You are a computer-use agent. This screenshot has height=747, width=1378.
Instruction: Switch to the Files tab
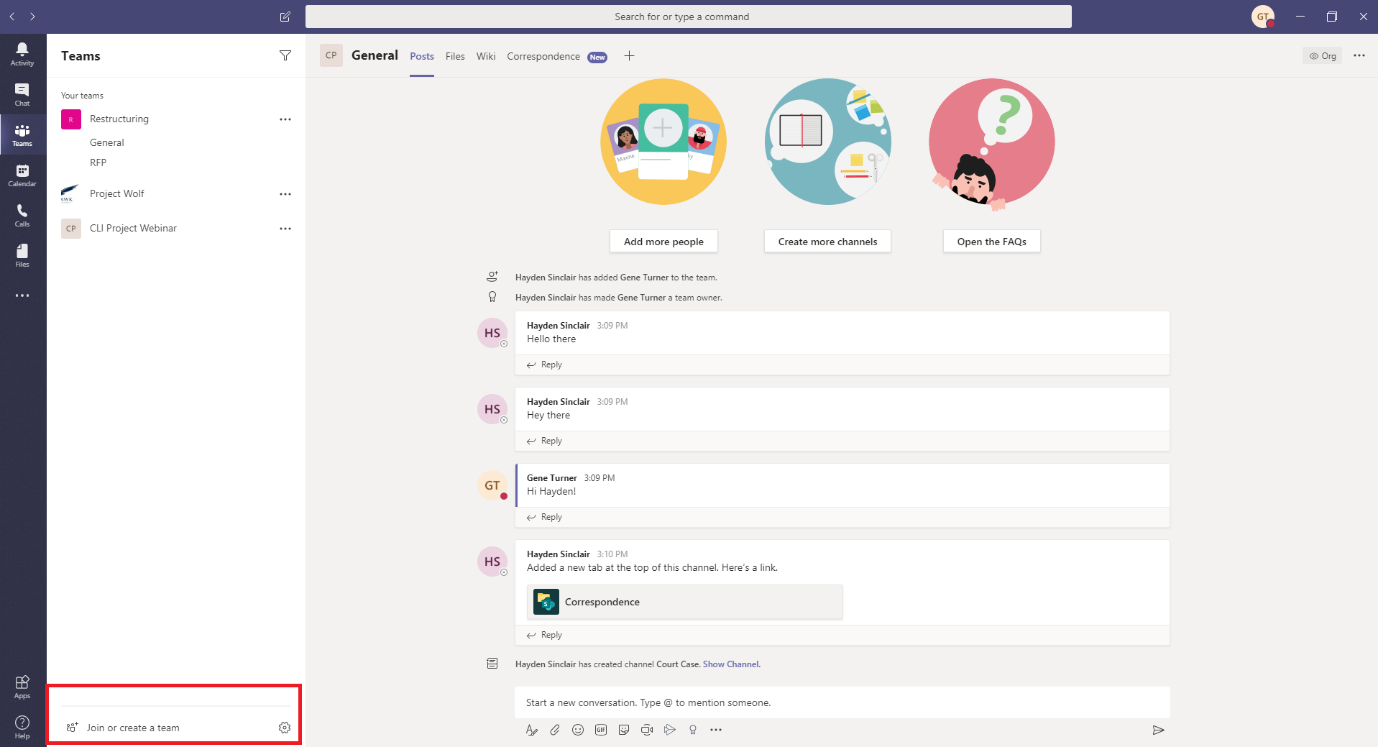(x=455, y=57)
